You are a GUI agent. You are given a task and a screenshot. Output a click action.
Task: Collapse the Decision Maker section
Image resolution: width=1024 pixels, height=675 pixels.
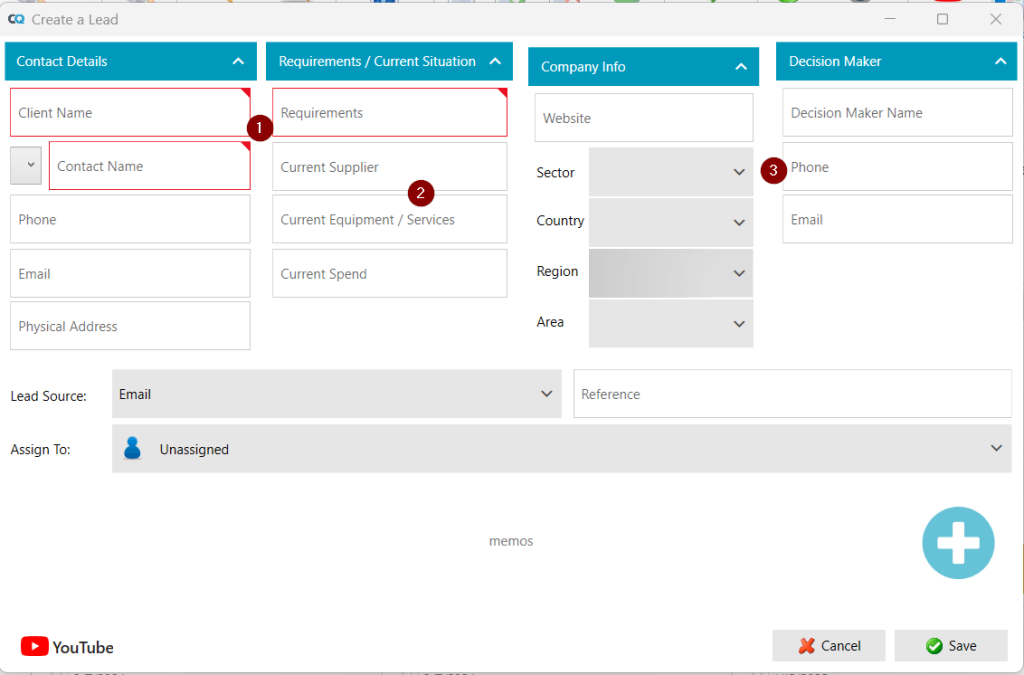pyautogui.click(x=1000, y=61)
